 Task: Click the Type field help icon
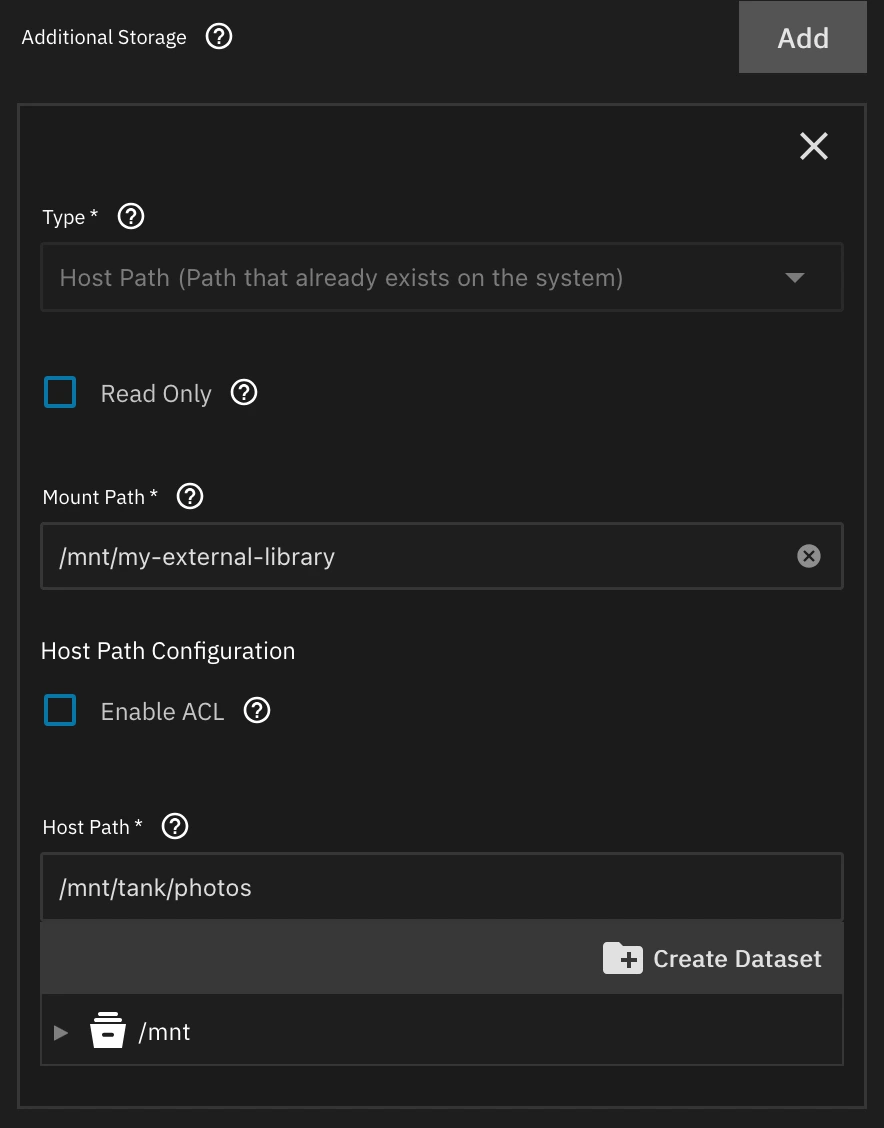coord(130,216)
